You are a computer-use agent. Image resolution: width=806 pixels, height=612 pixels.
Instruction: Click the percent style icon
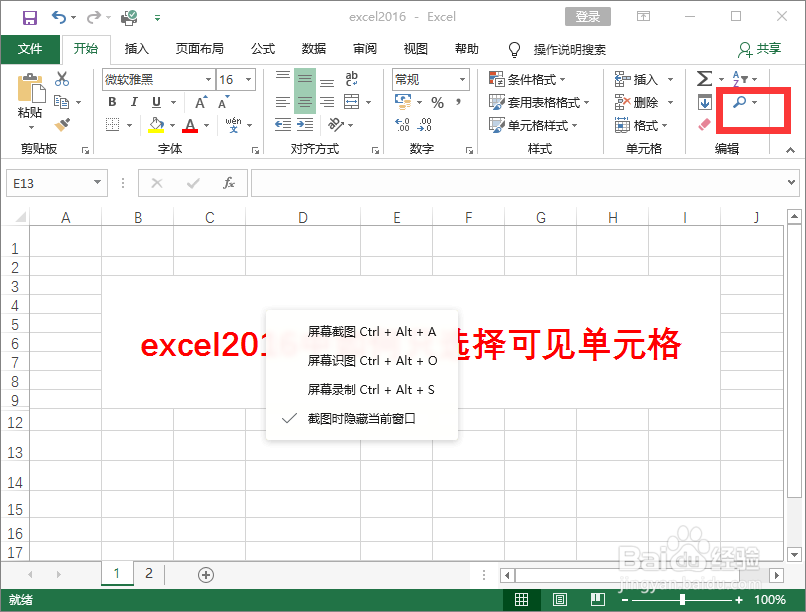tap(437, 102)
